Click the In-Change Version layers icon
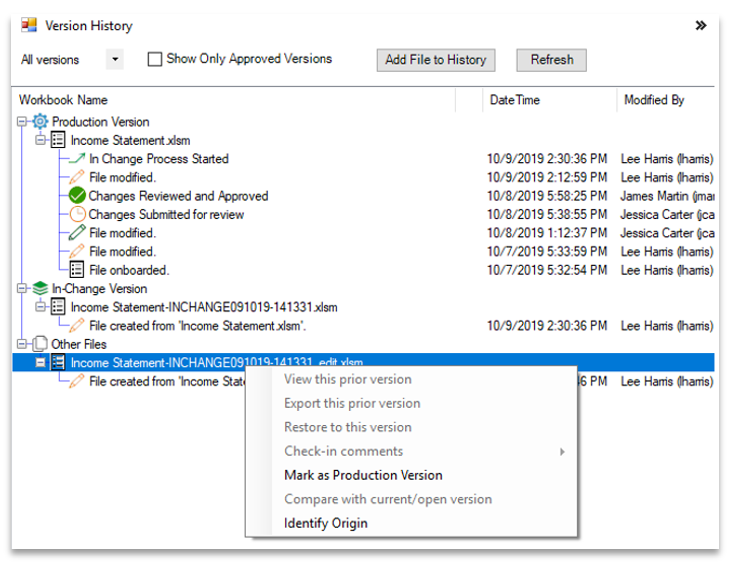 coord(40,288)
